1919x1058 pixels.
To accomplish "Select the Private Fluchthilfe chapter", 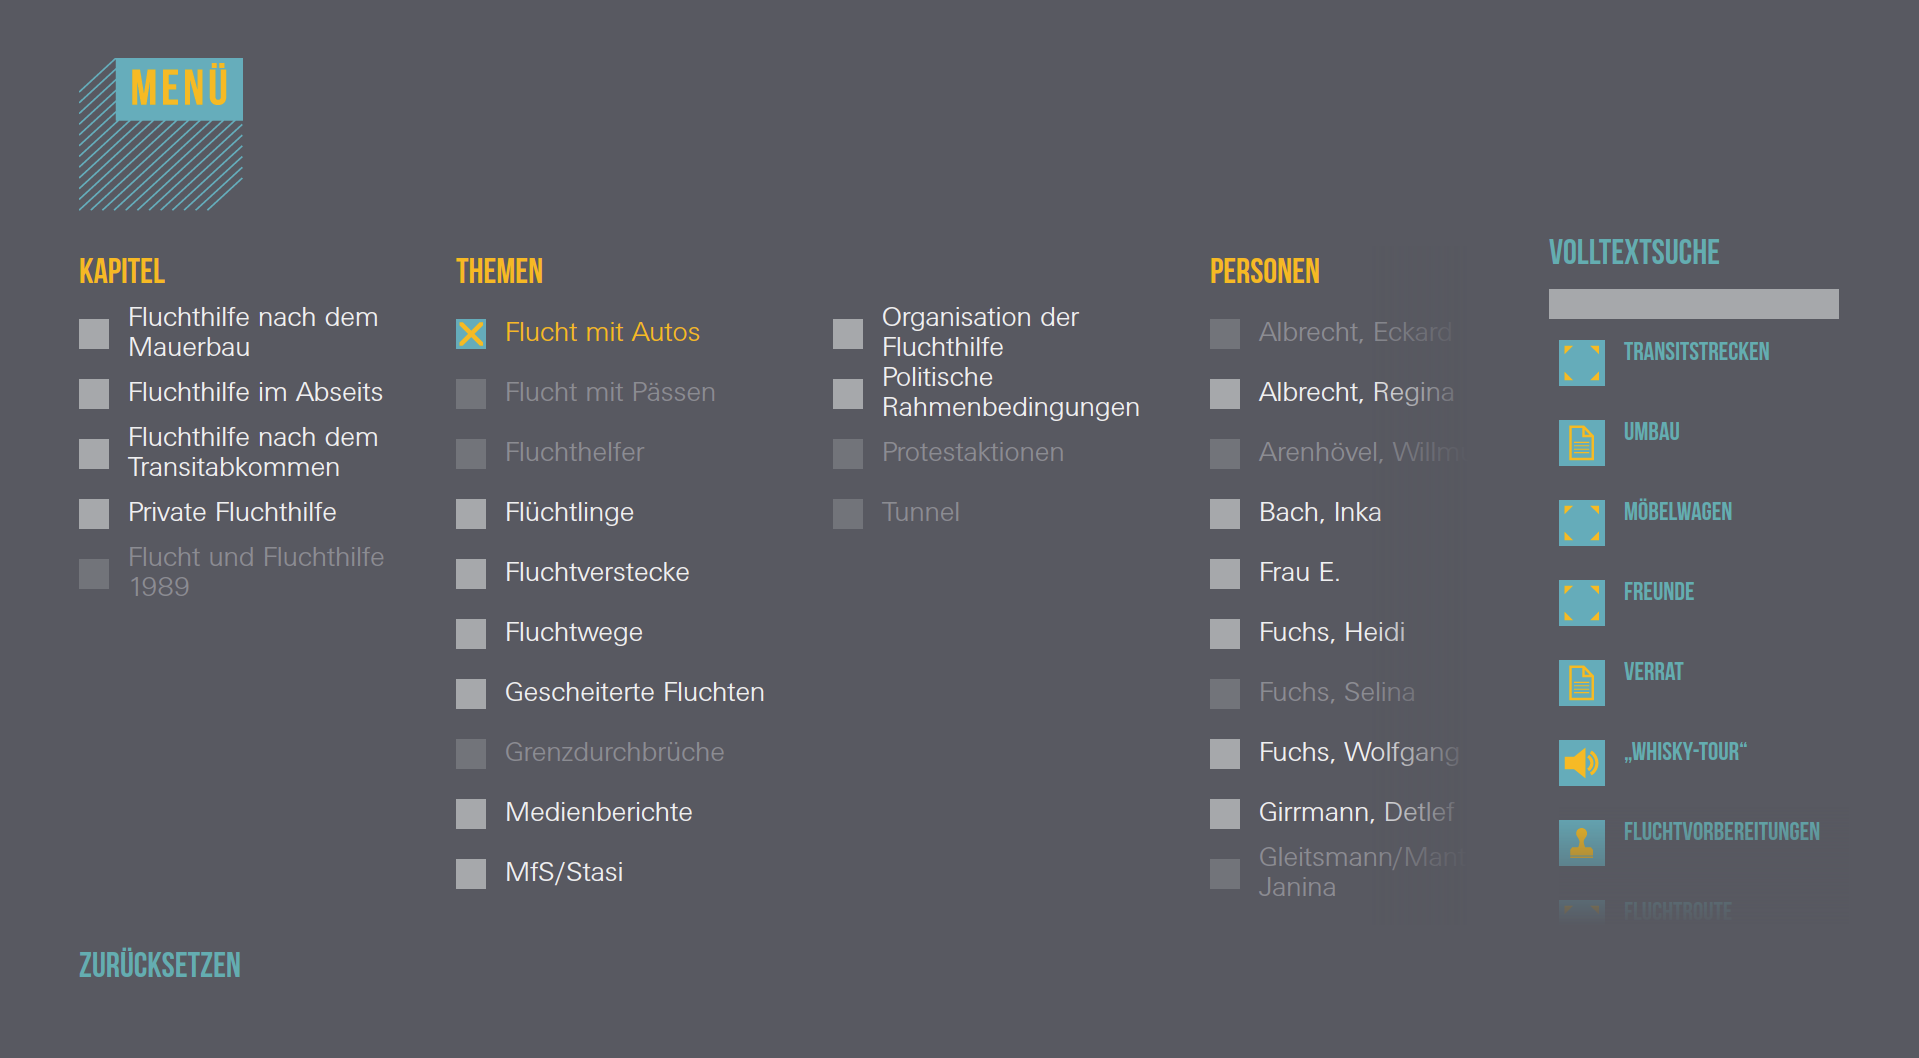I will (94, 514).
